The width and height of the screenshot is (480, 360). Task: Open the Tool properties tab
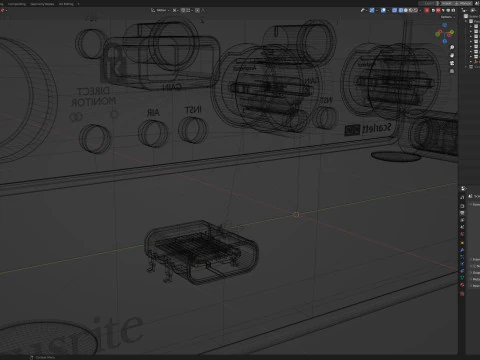(462, 197)
